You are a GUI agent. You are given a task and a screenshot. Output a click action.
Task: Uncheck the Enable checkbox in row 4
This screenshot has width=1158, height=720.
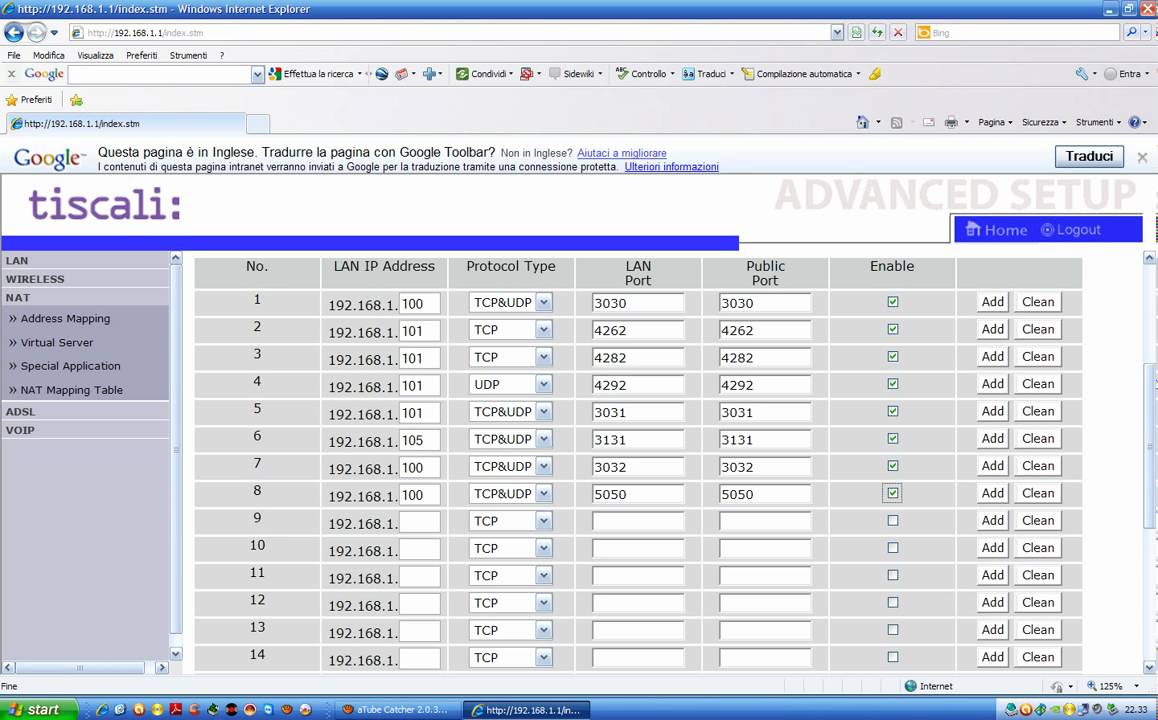[x=893, y=383]
